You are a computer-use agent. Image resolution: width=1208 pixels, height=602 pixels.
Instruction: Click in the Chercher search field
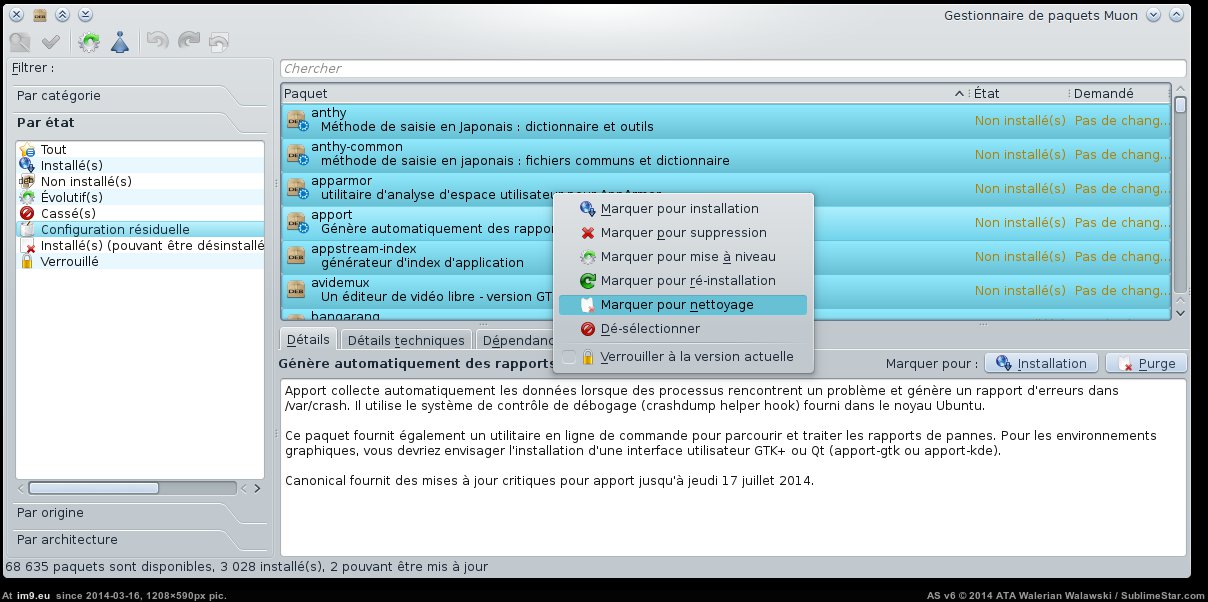[732, 69]
